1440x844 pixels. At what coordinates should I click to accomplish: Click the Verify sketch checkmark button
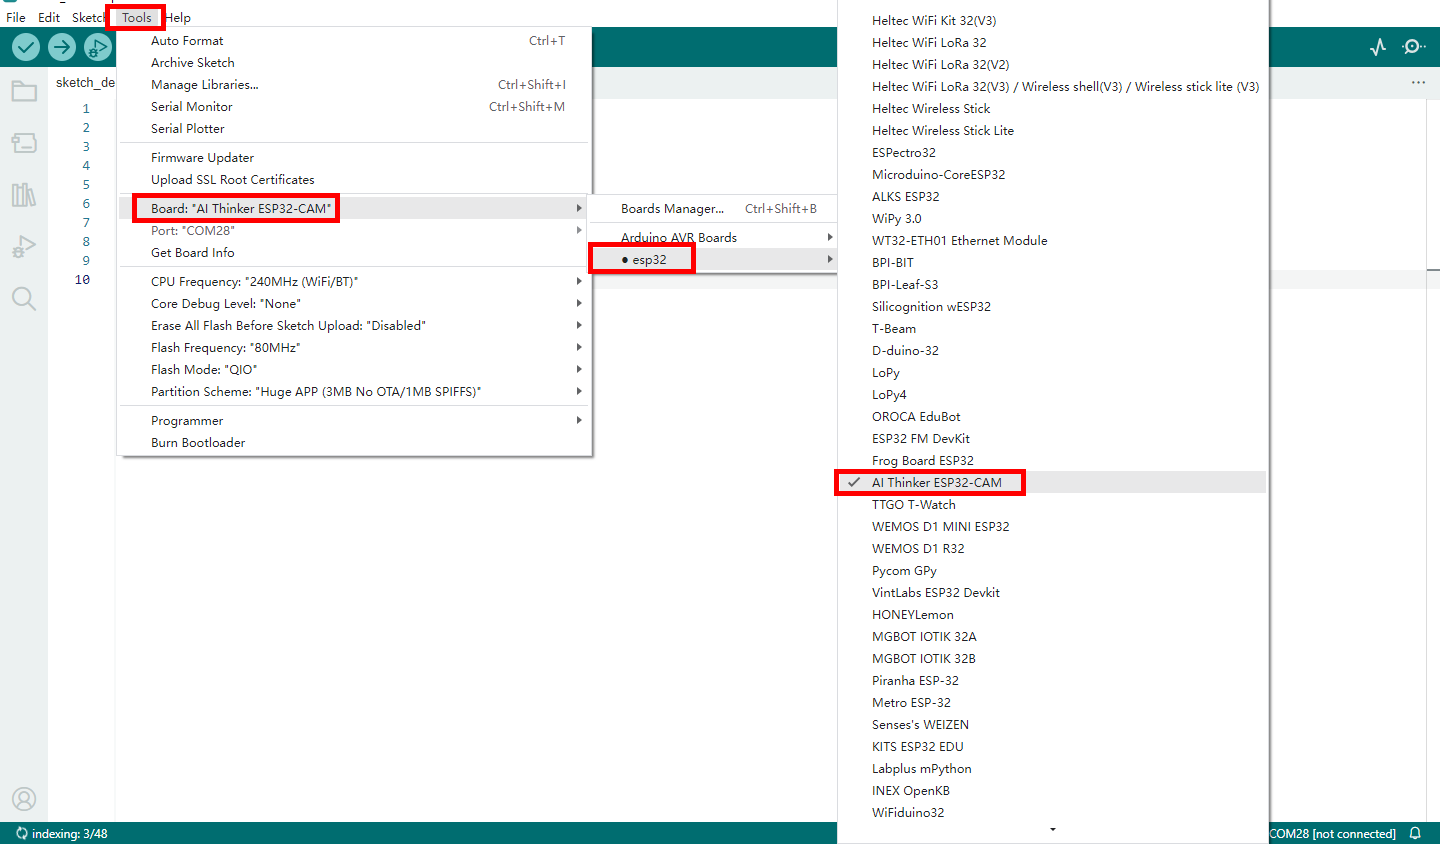click(x=26, y=47)
